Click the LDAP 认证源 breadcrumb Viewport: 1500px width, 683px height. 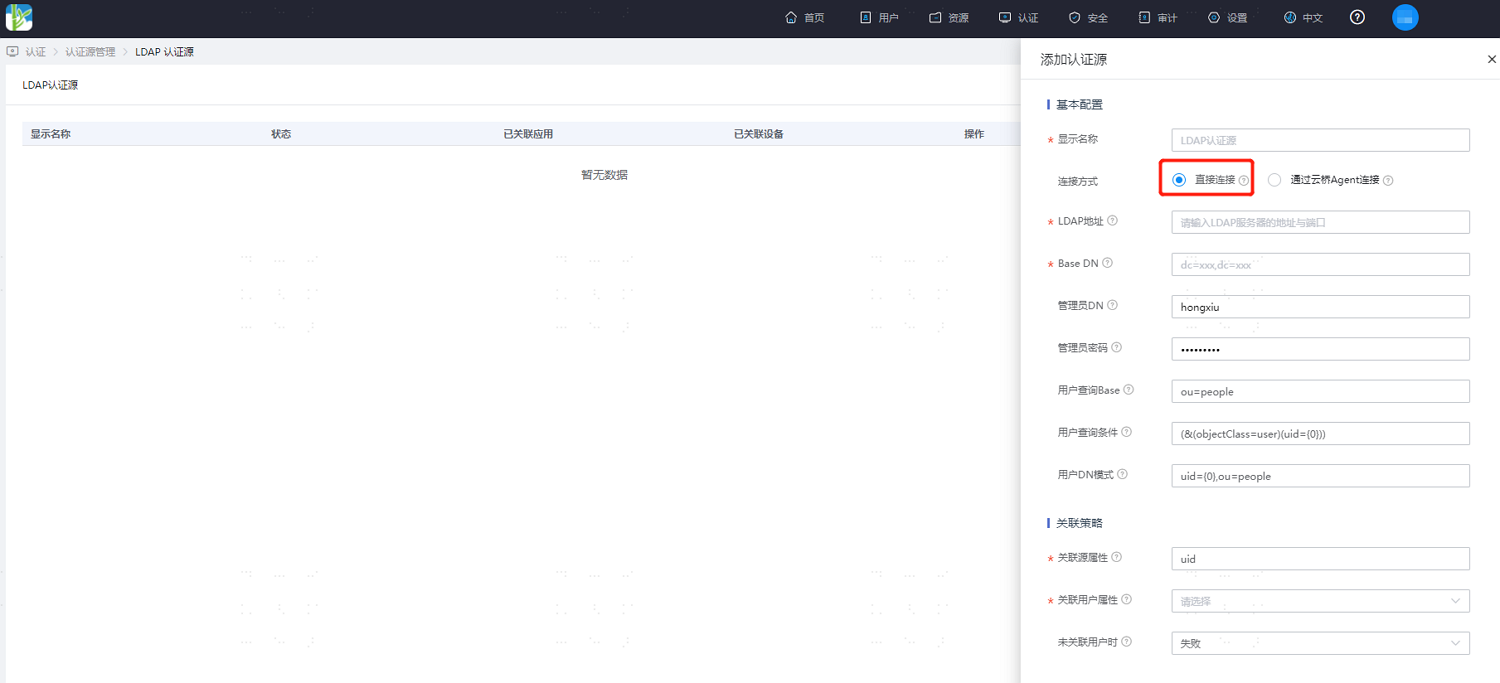(x=165, y=52)
